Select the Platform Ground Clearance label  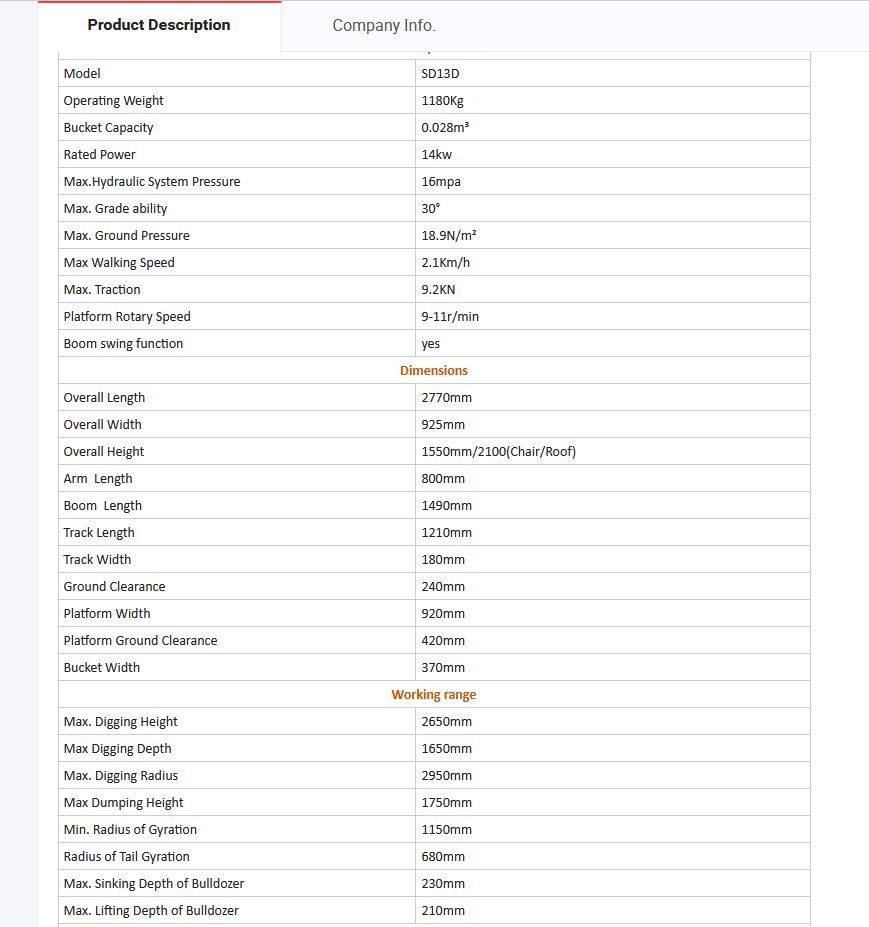coord(140,640)
